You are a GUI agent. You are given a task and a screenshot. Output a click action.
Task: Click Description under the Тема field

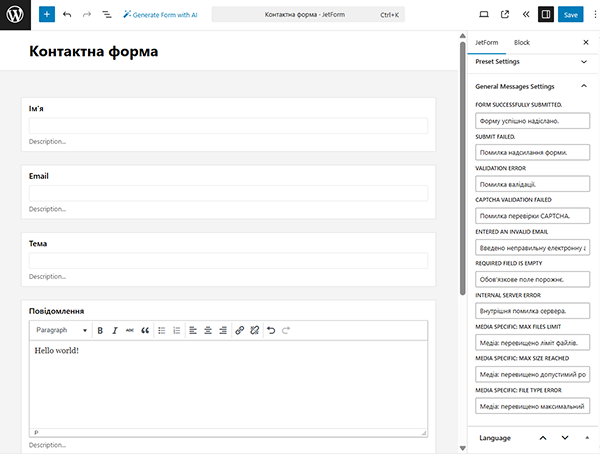pyautogui.click(x=47, y=277)
